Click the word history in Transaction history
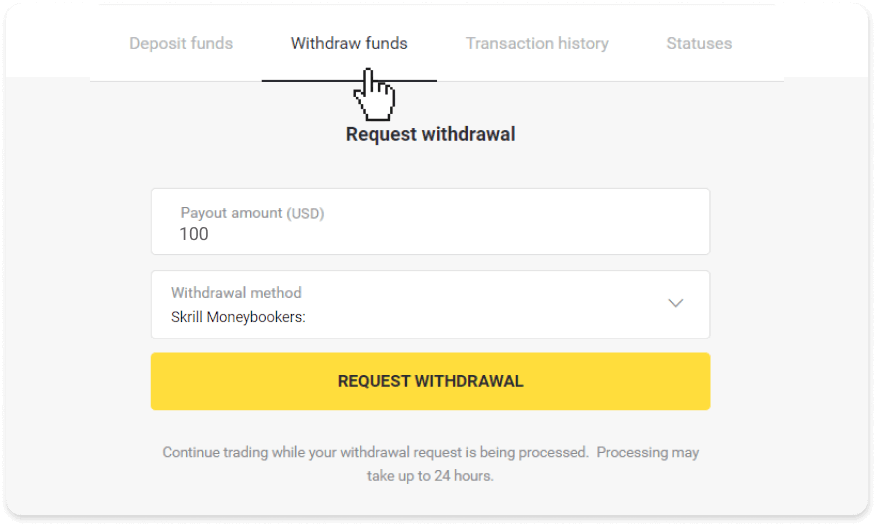This screenshot has width=876, height=526. (578, 43)
